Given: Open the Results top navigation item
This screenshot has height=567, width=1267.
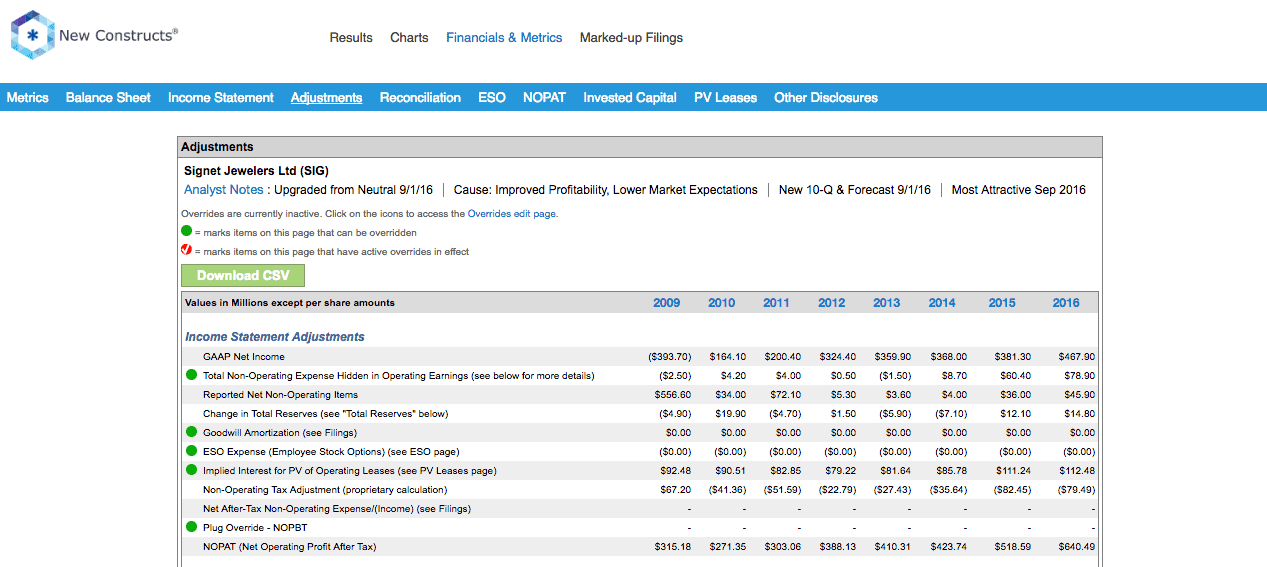Looking at the screenshot, I should 351,38.
